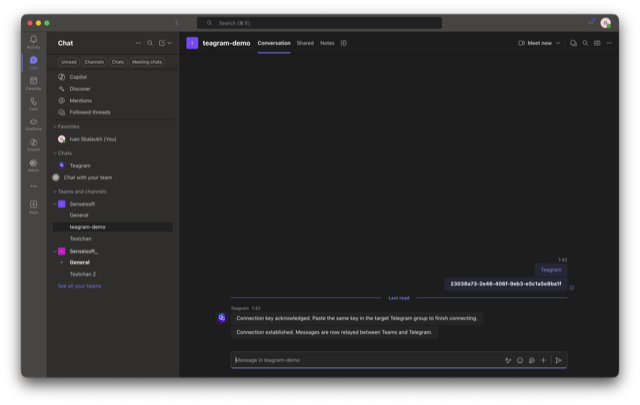
Task: Open the Calendar icon in sidebar
Action: [33, 83]
